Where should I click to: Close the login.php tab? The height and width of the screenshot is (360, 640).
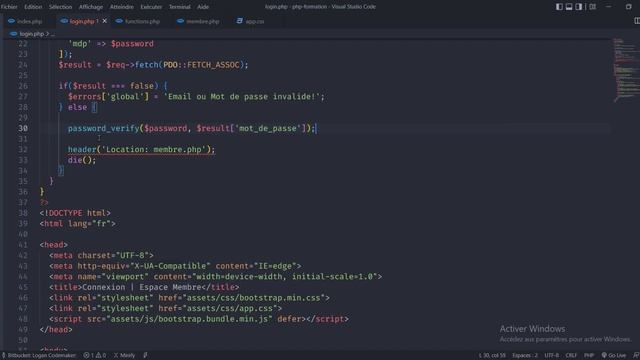(x=104, y=21)
